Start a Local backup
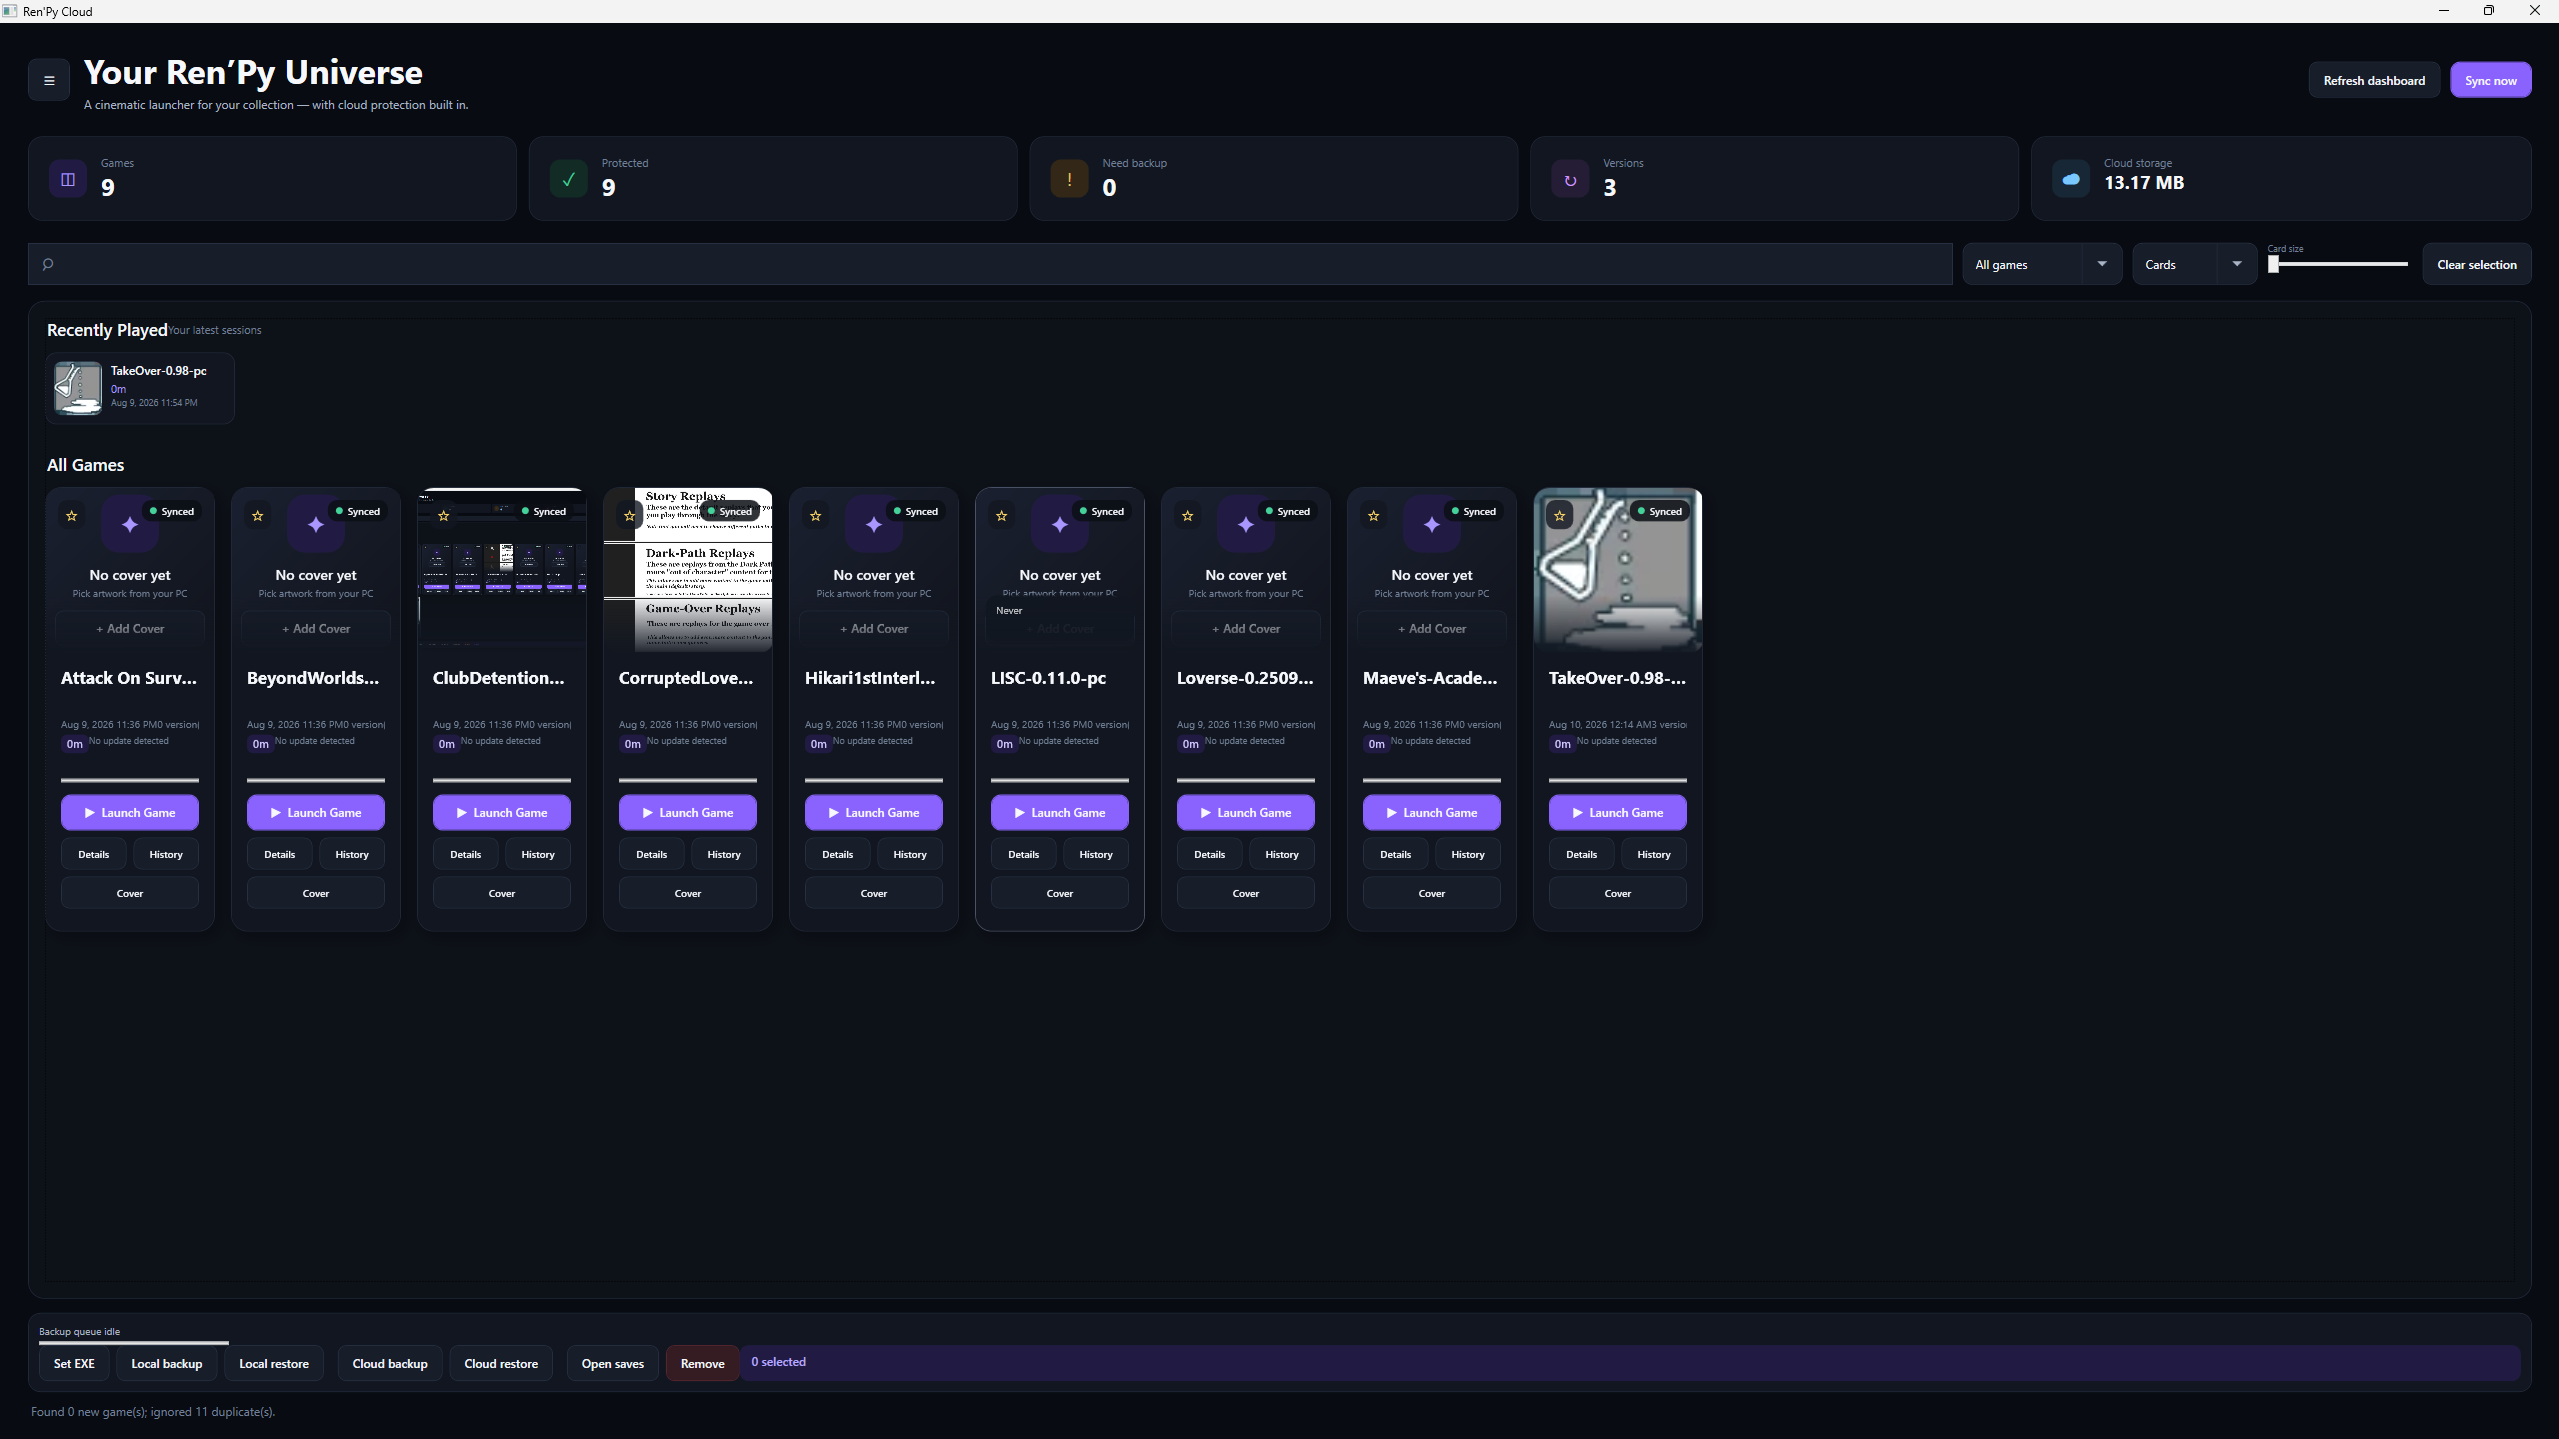The height and width of the screenshot is (1439, 2559). [167, 1364]
